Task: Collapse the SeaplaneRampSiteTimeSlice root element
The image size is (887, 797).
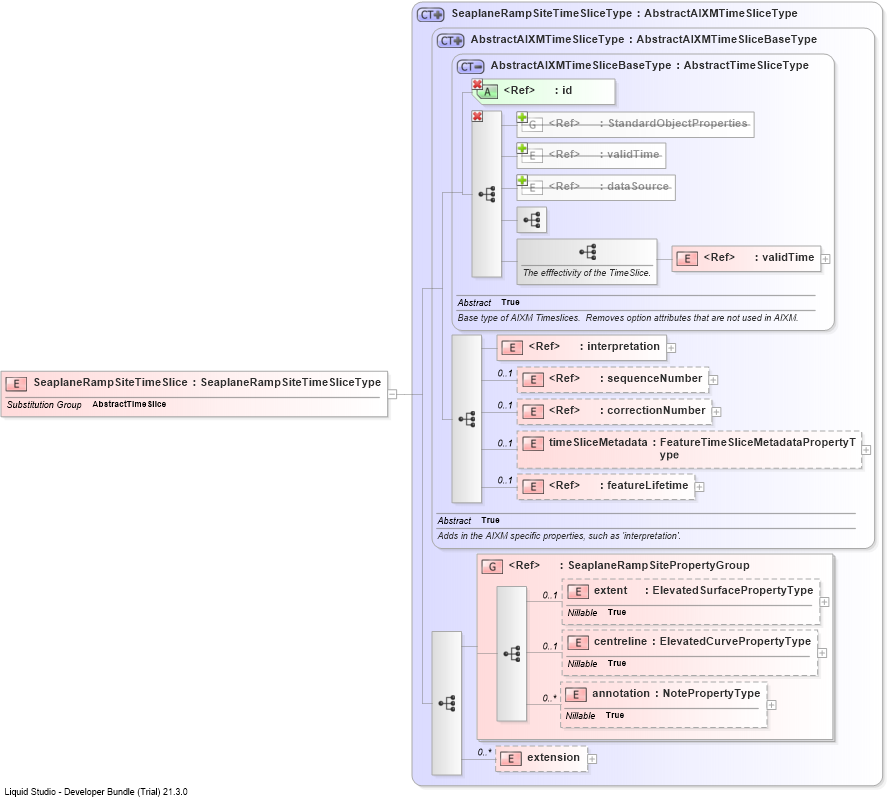Action: click(392, 394)
